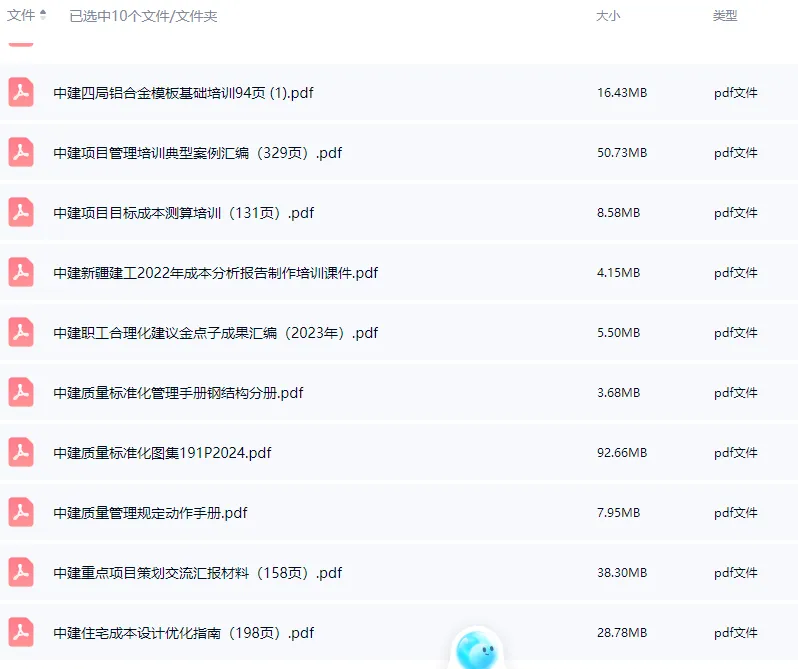Open 中建质量标准化管理手册钢结构分册.pdf
Image resolution: width=798 pixels, height=669 pixels.
(x=178, y=393)
